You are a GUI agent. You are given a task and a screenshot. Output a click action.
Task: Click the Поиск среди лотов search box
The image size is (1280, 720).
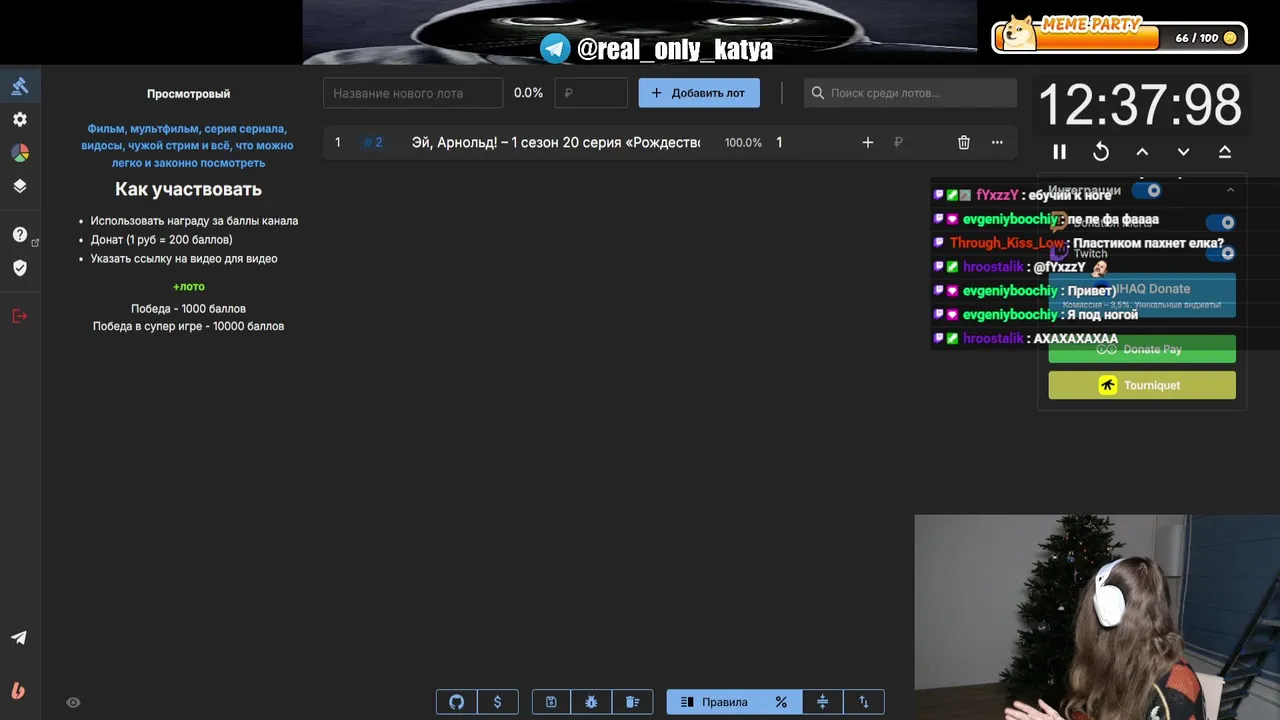coord(910,93)
